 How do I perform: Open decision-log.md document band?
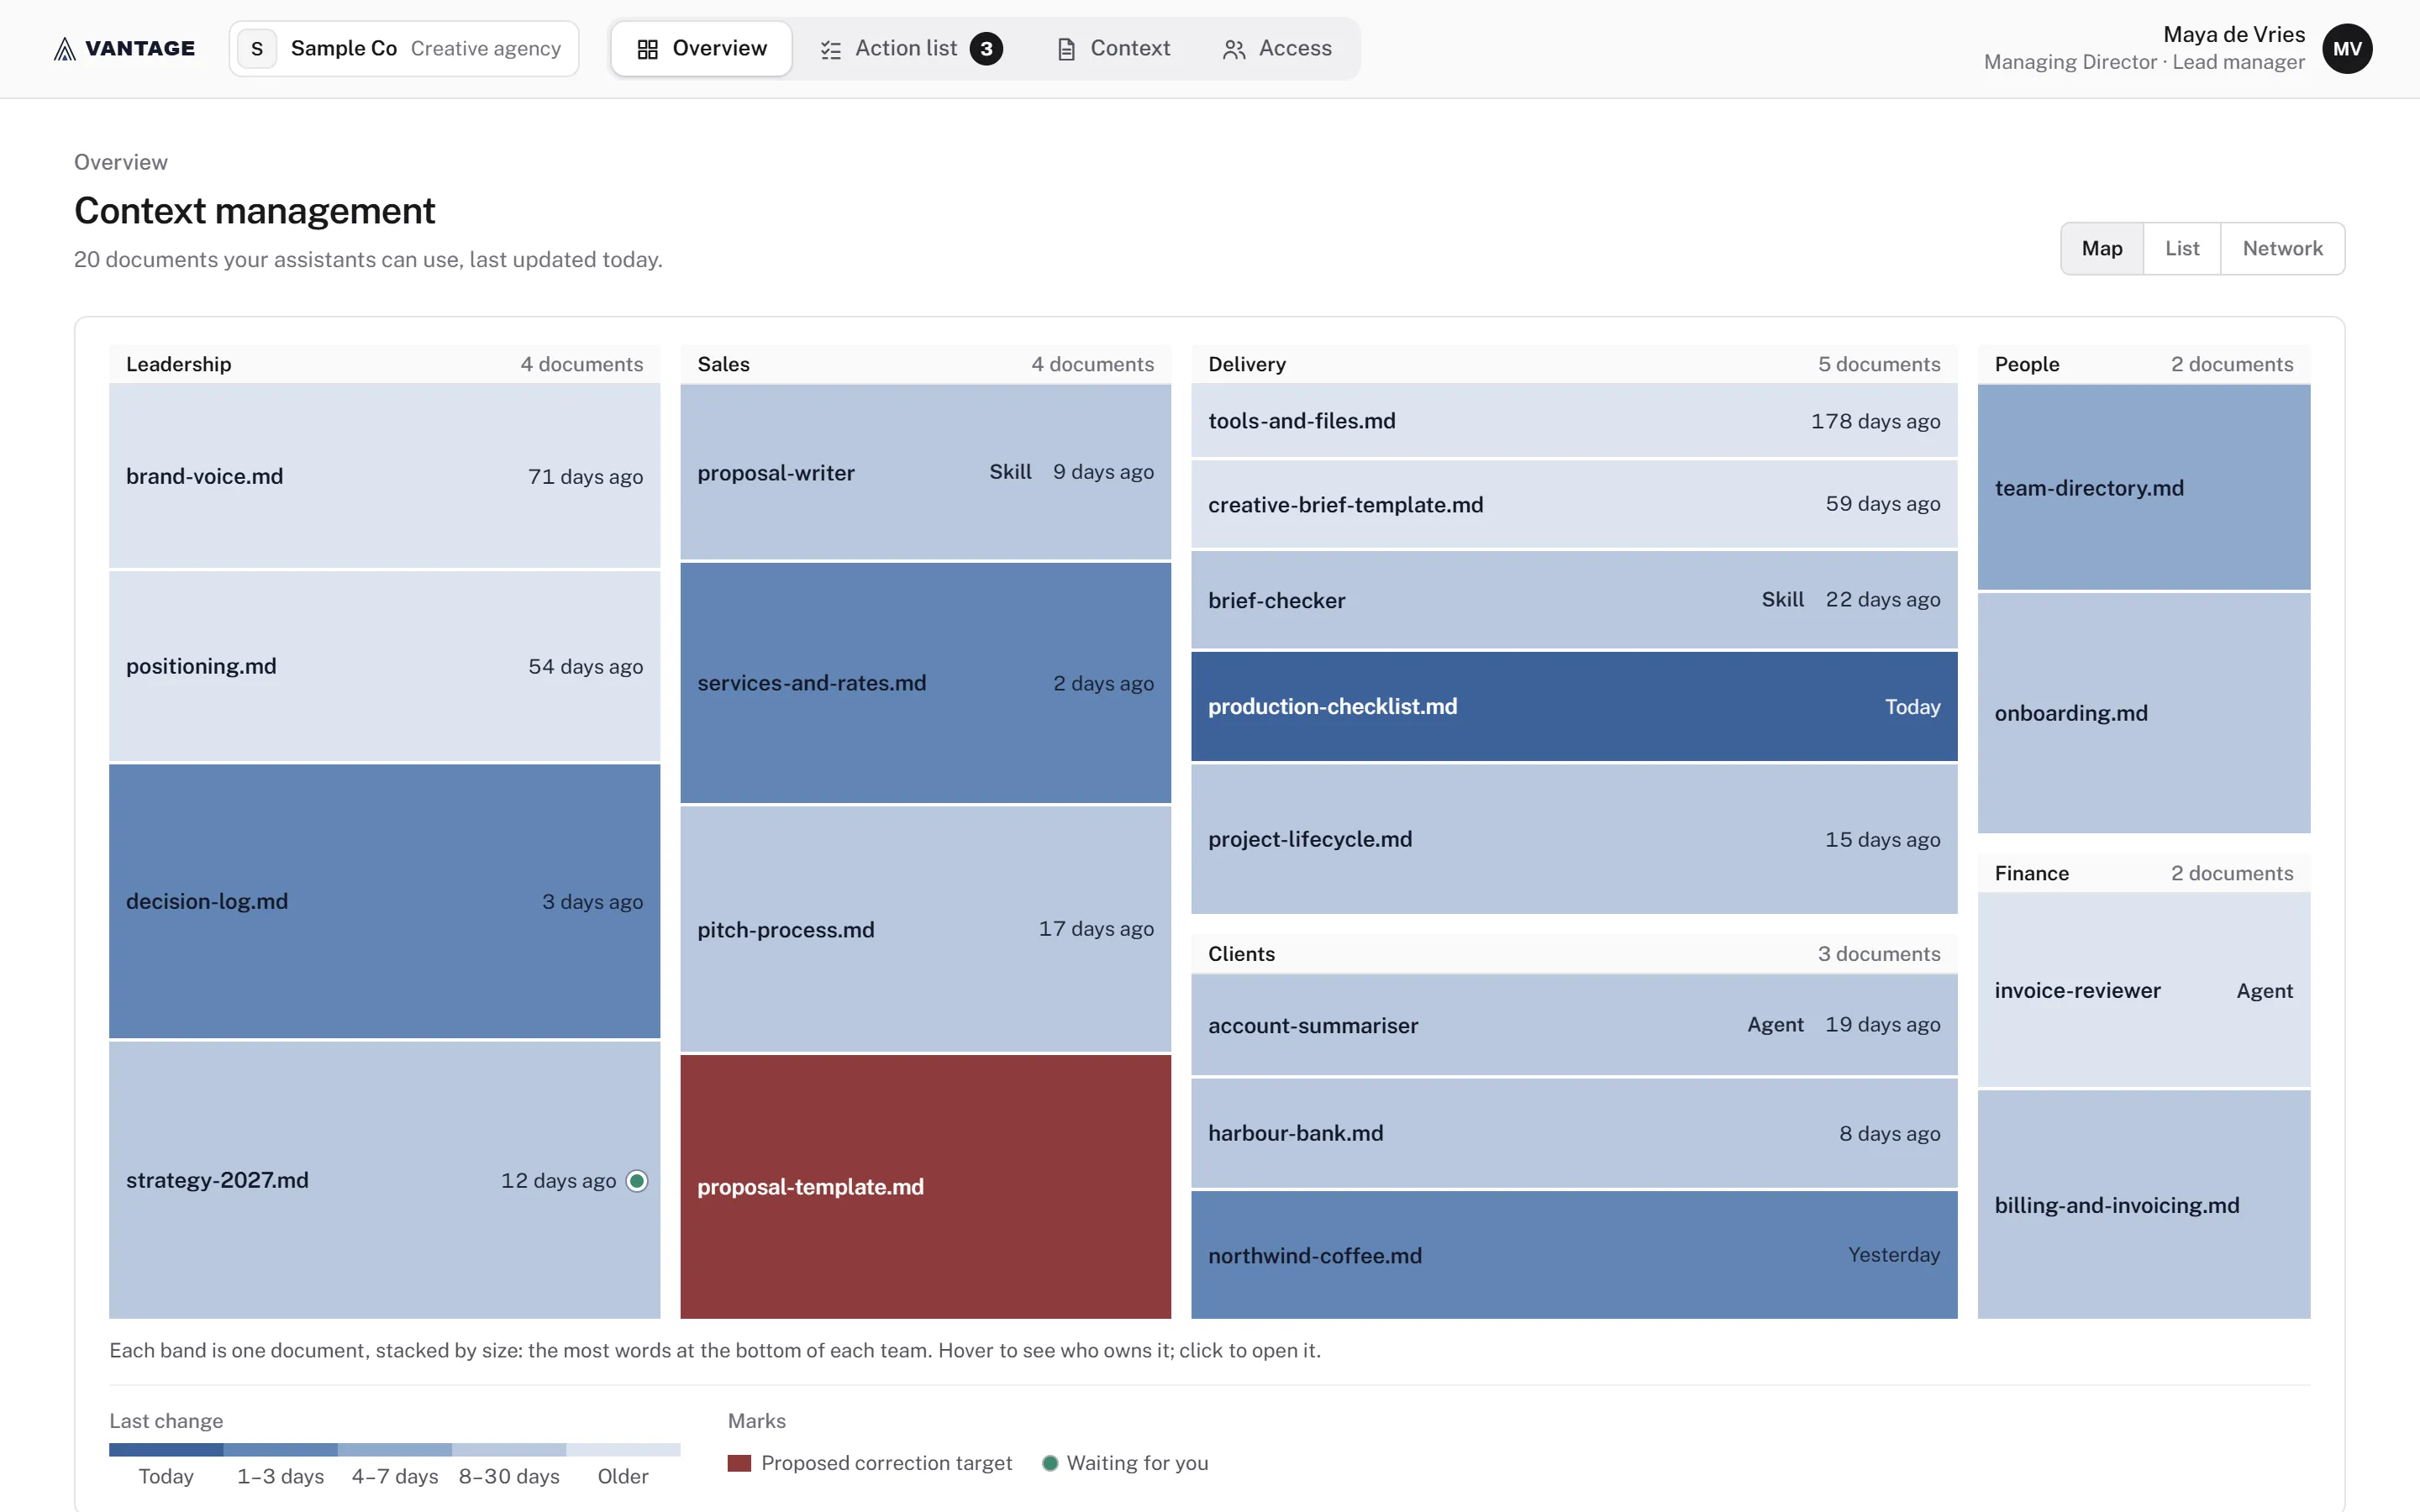384,901
